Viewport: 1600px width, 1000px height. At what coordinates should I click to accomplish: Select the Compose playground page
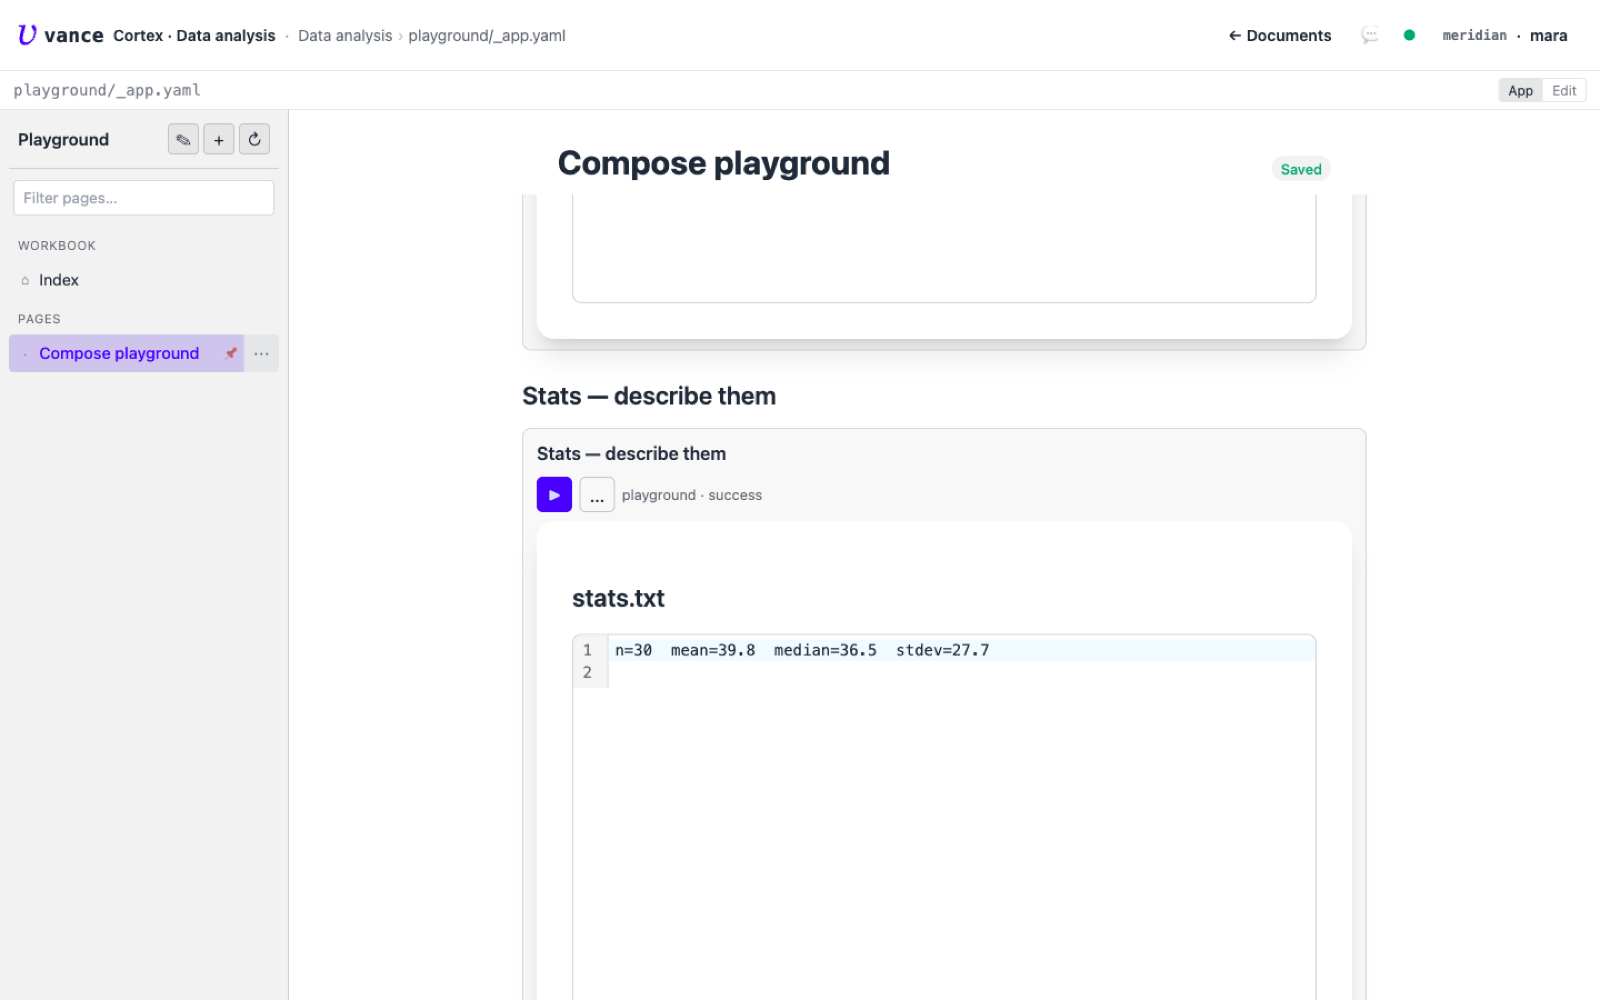coord(119,353)
